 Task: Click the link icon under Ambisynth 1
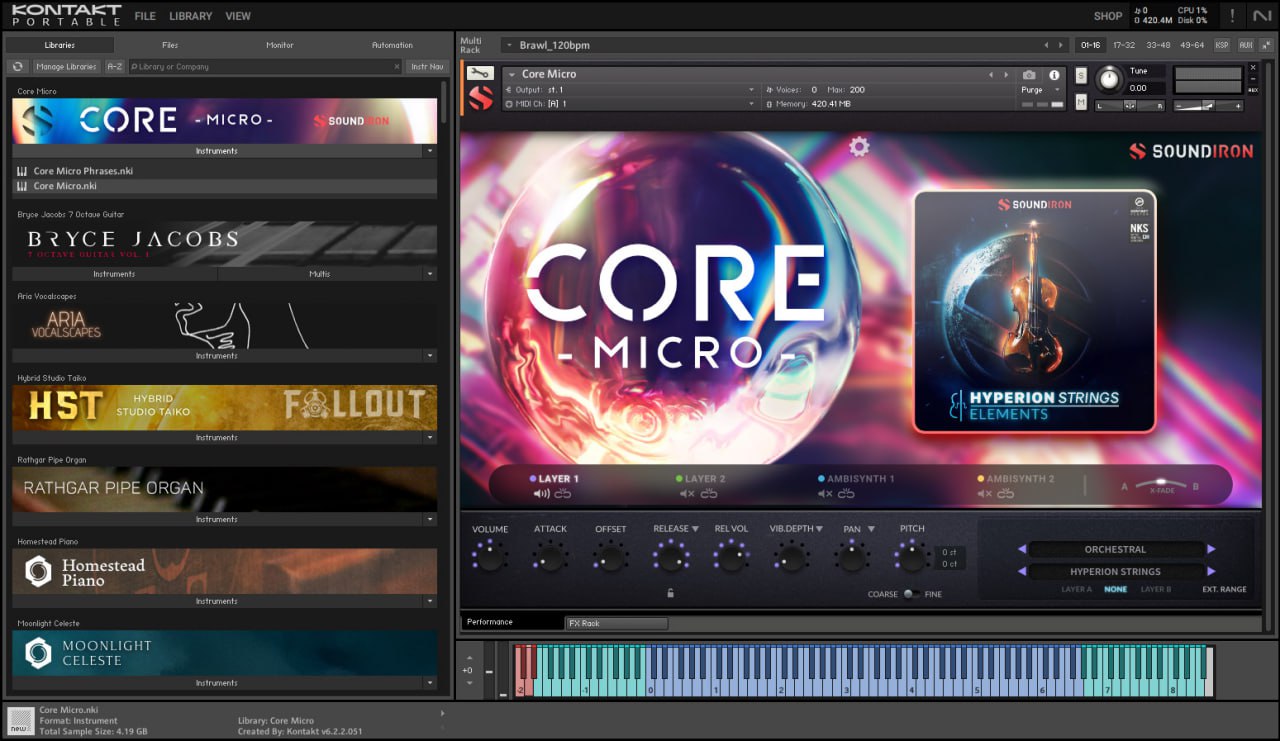click(847, 494)
